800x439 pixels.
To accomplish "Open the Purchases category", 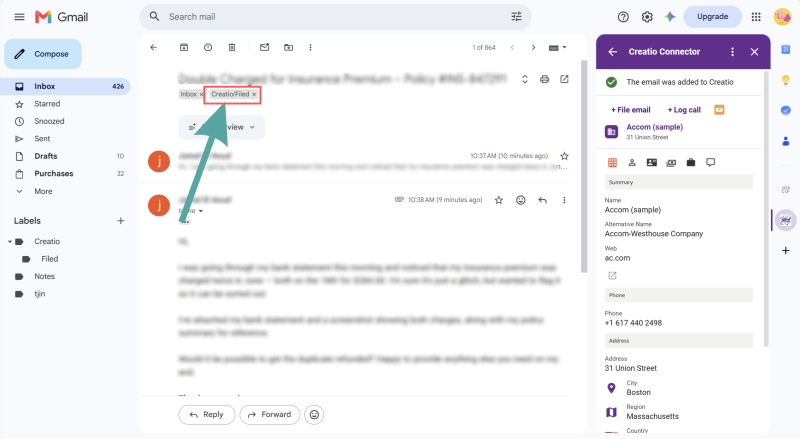I will pyautogui.click(x=65, y=174).
